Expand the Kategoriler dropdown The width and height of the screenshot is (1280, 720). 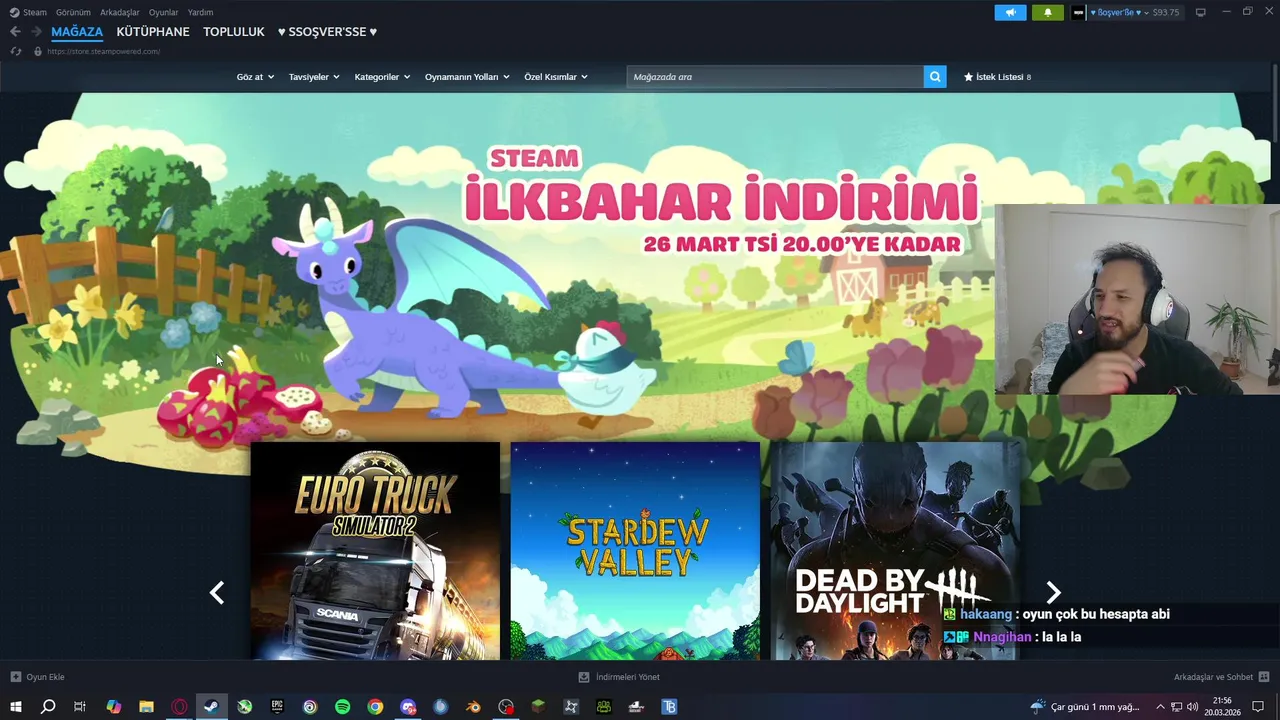click(x=382, y=77)
